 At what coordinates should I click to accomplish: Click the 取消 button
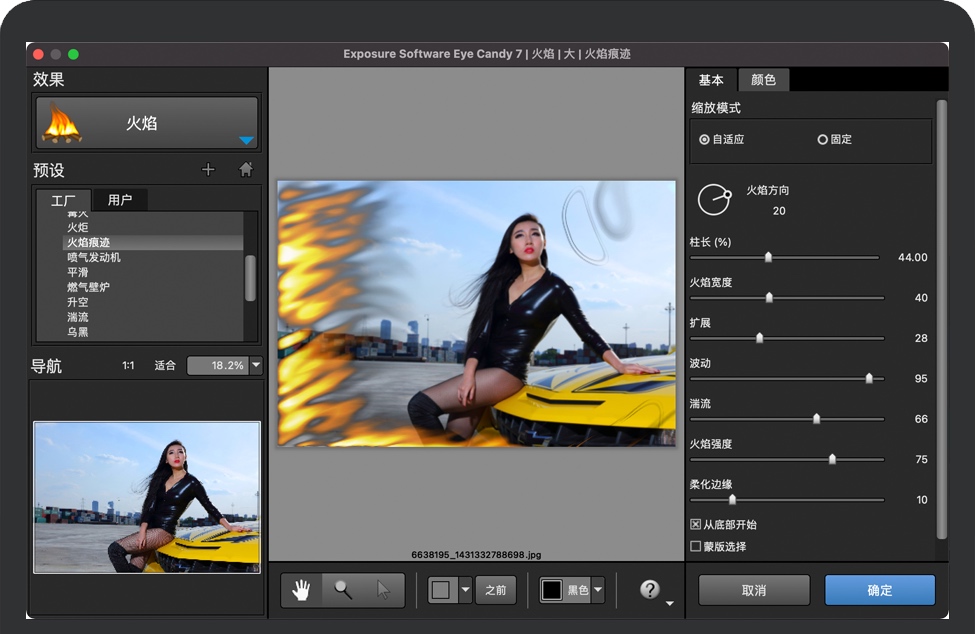[x=753, y=590]
